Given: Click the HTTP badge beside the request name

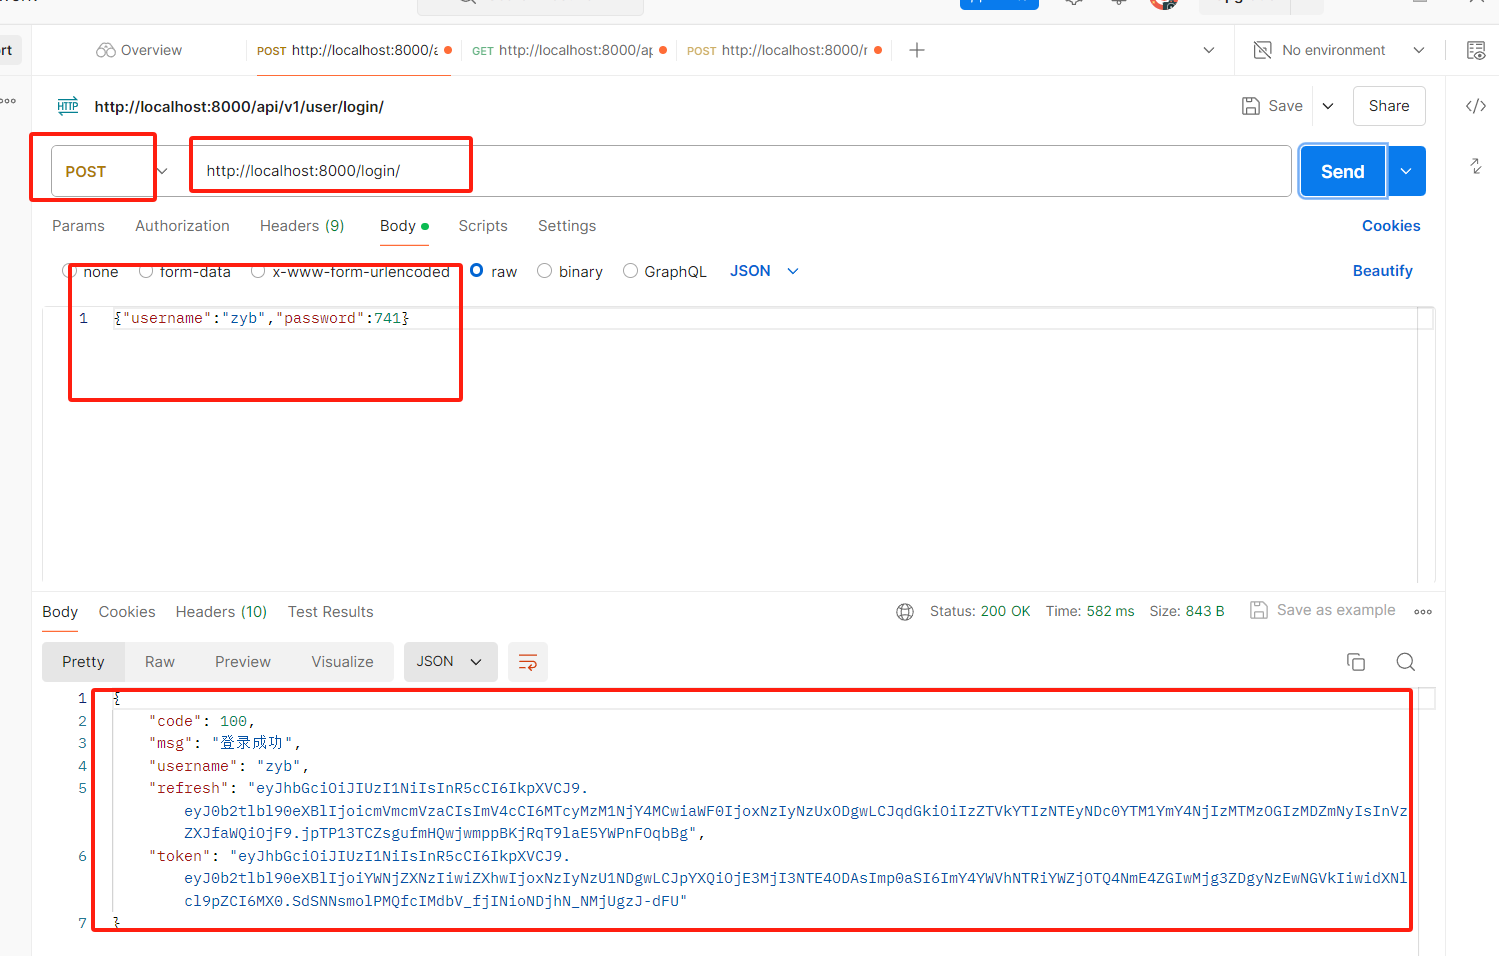Looking at the screenshot, I should 67,106.
